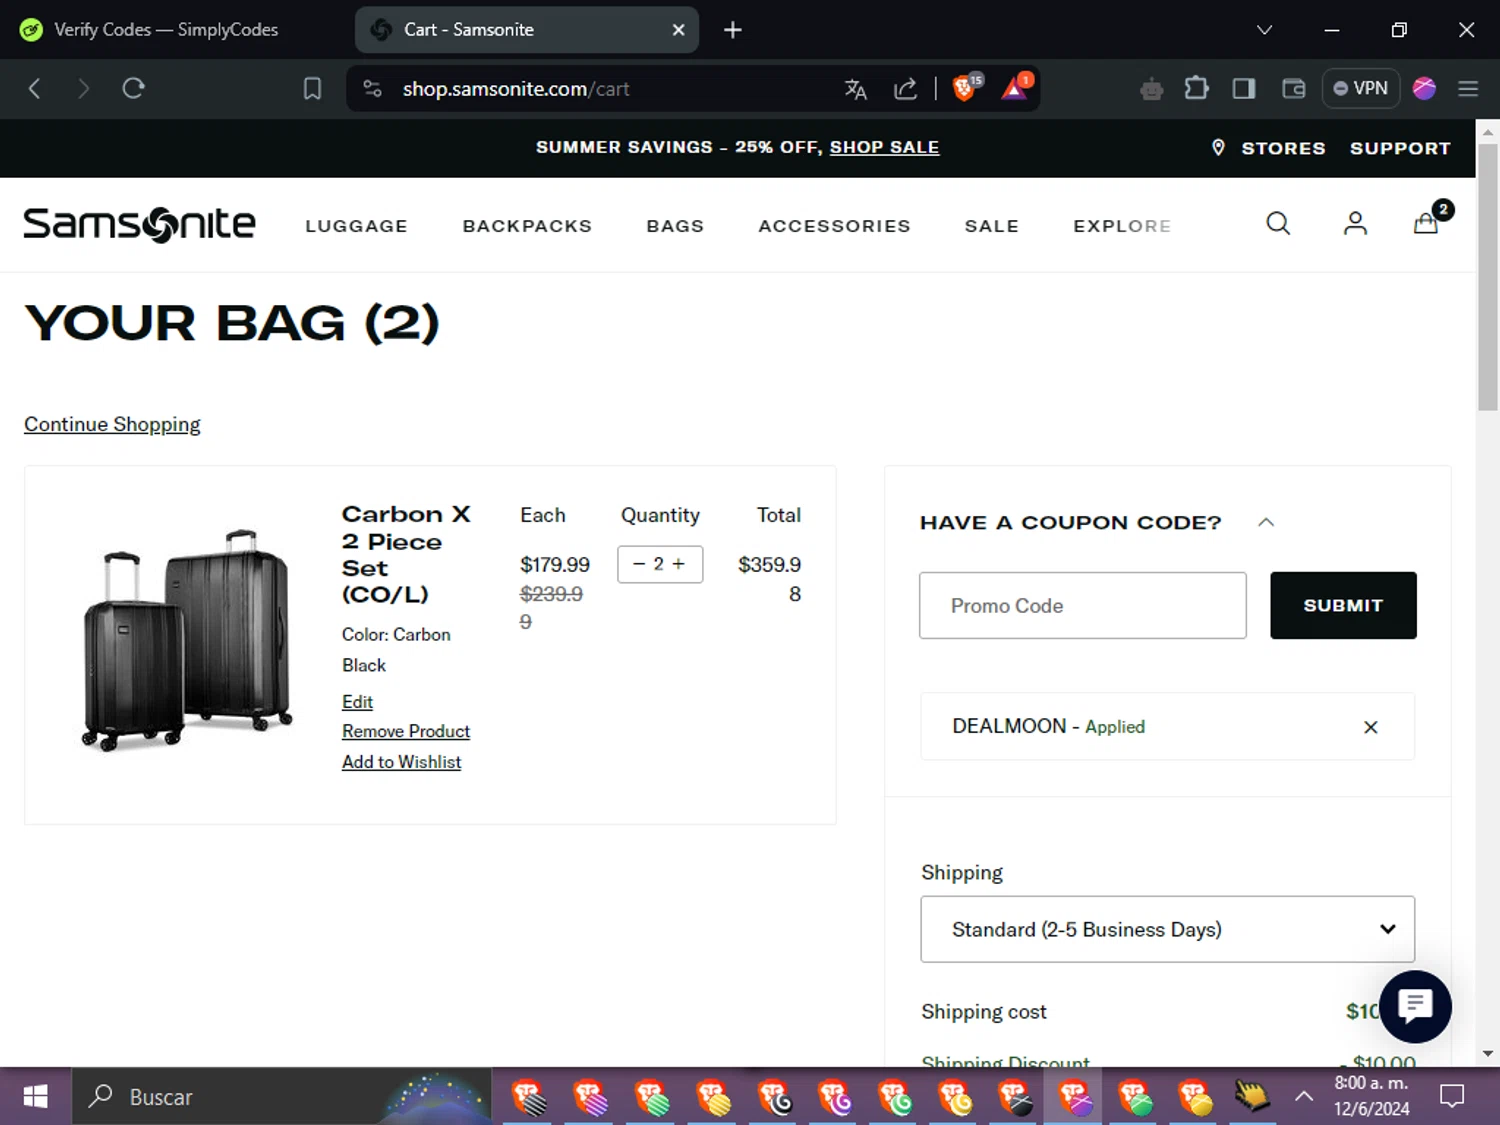Open the Brave Wallet icon

coord(1293,89)
